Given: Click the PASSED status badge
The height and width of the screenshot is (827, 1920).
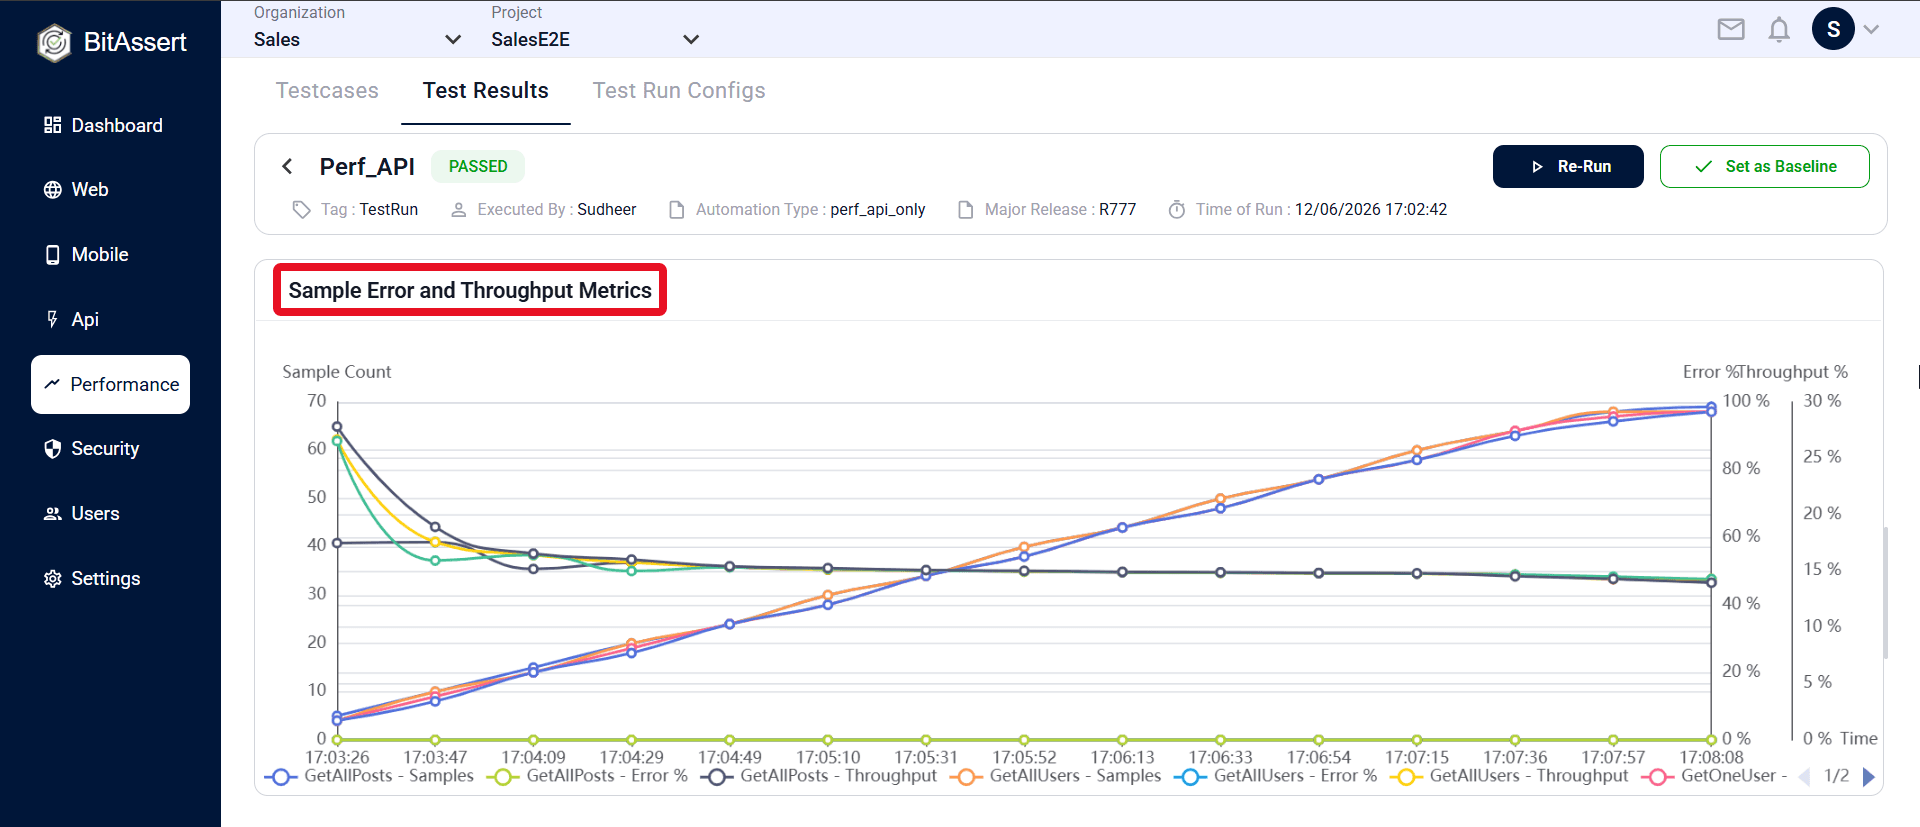Looking at the screenshot, I should point(478,166).
